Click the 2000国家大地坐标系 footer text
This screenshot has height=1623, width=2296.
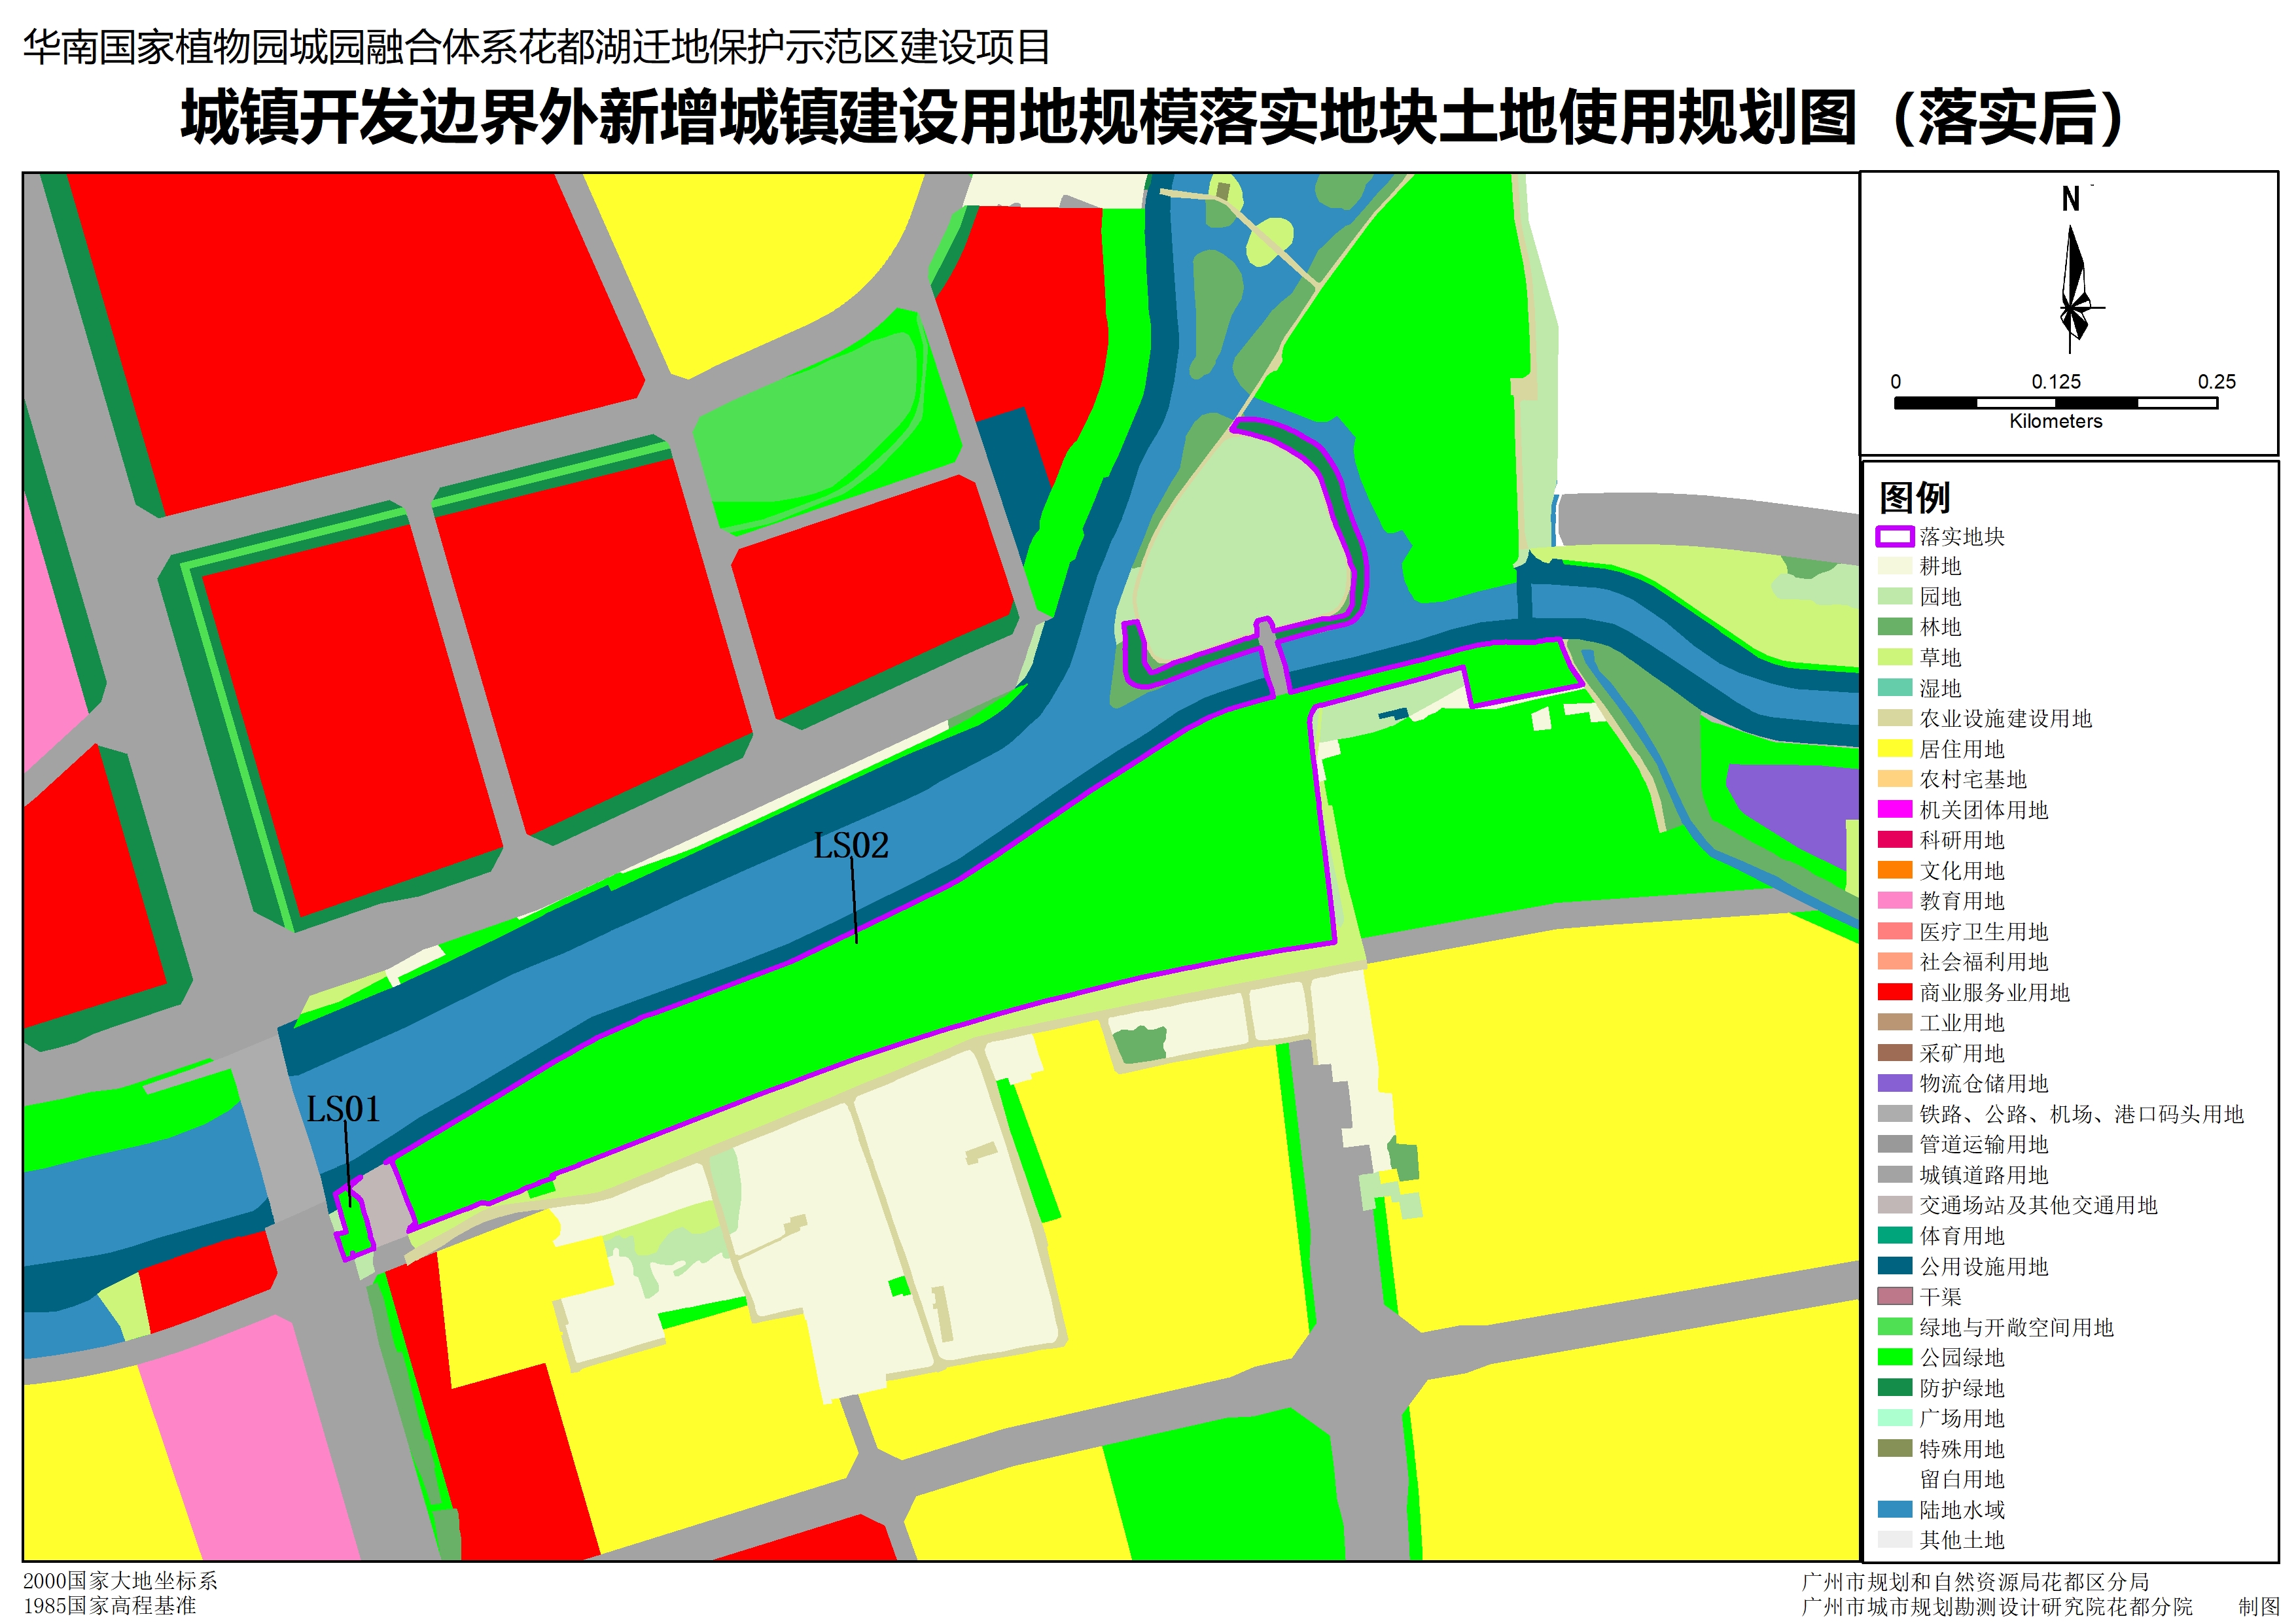tap(120, 1581)
